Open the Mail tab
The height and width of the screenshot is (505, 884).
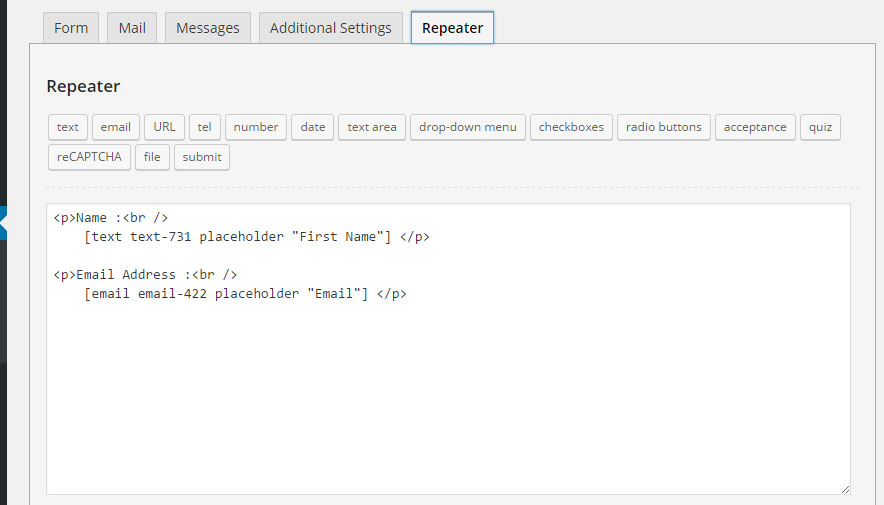point(132,28)
